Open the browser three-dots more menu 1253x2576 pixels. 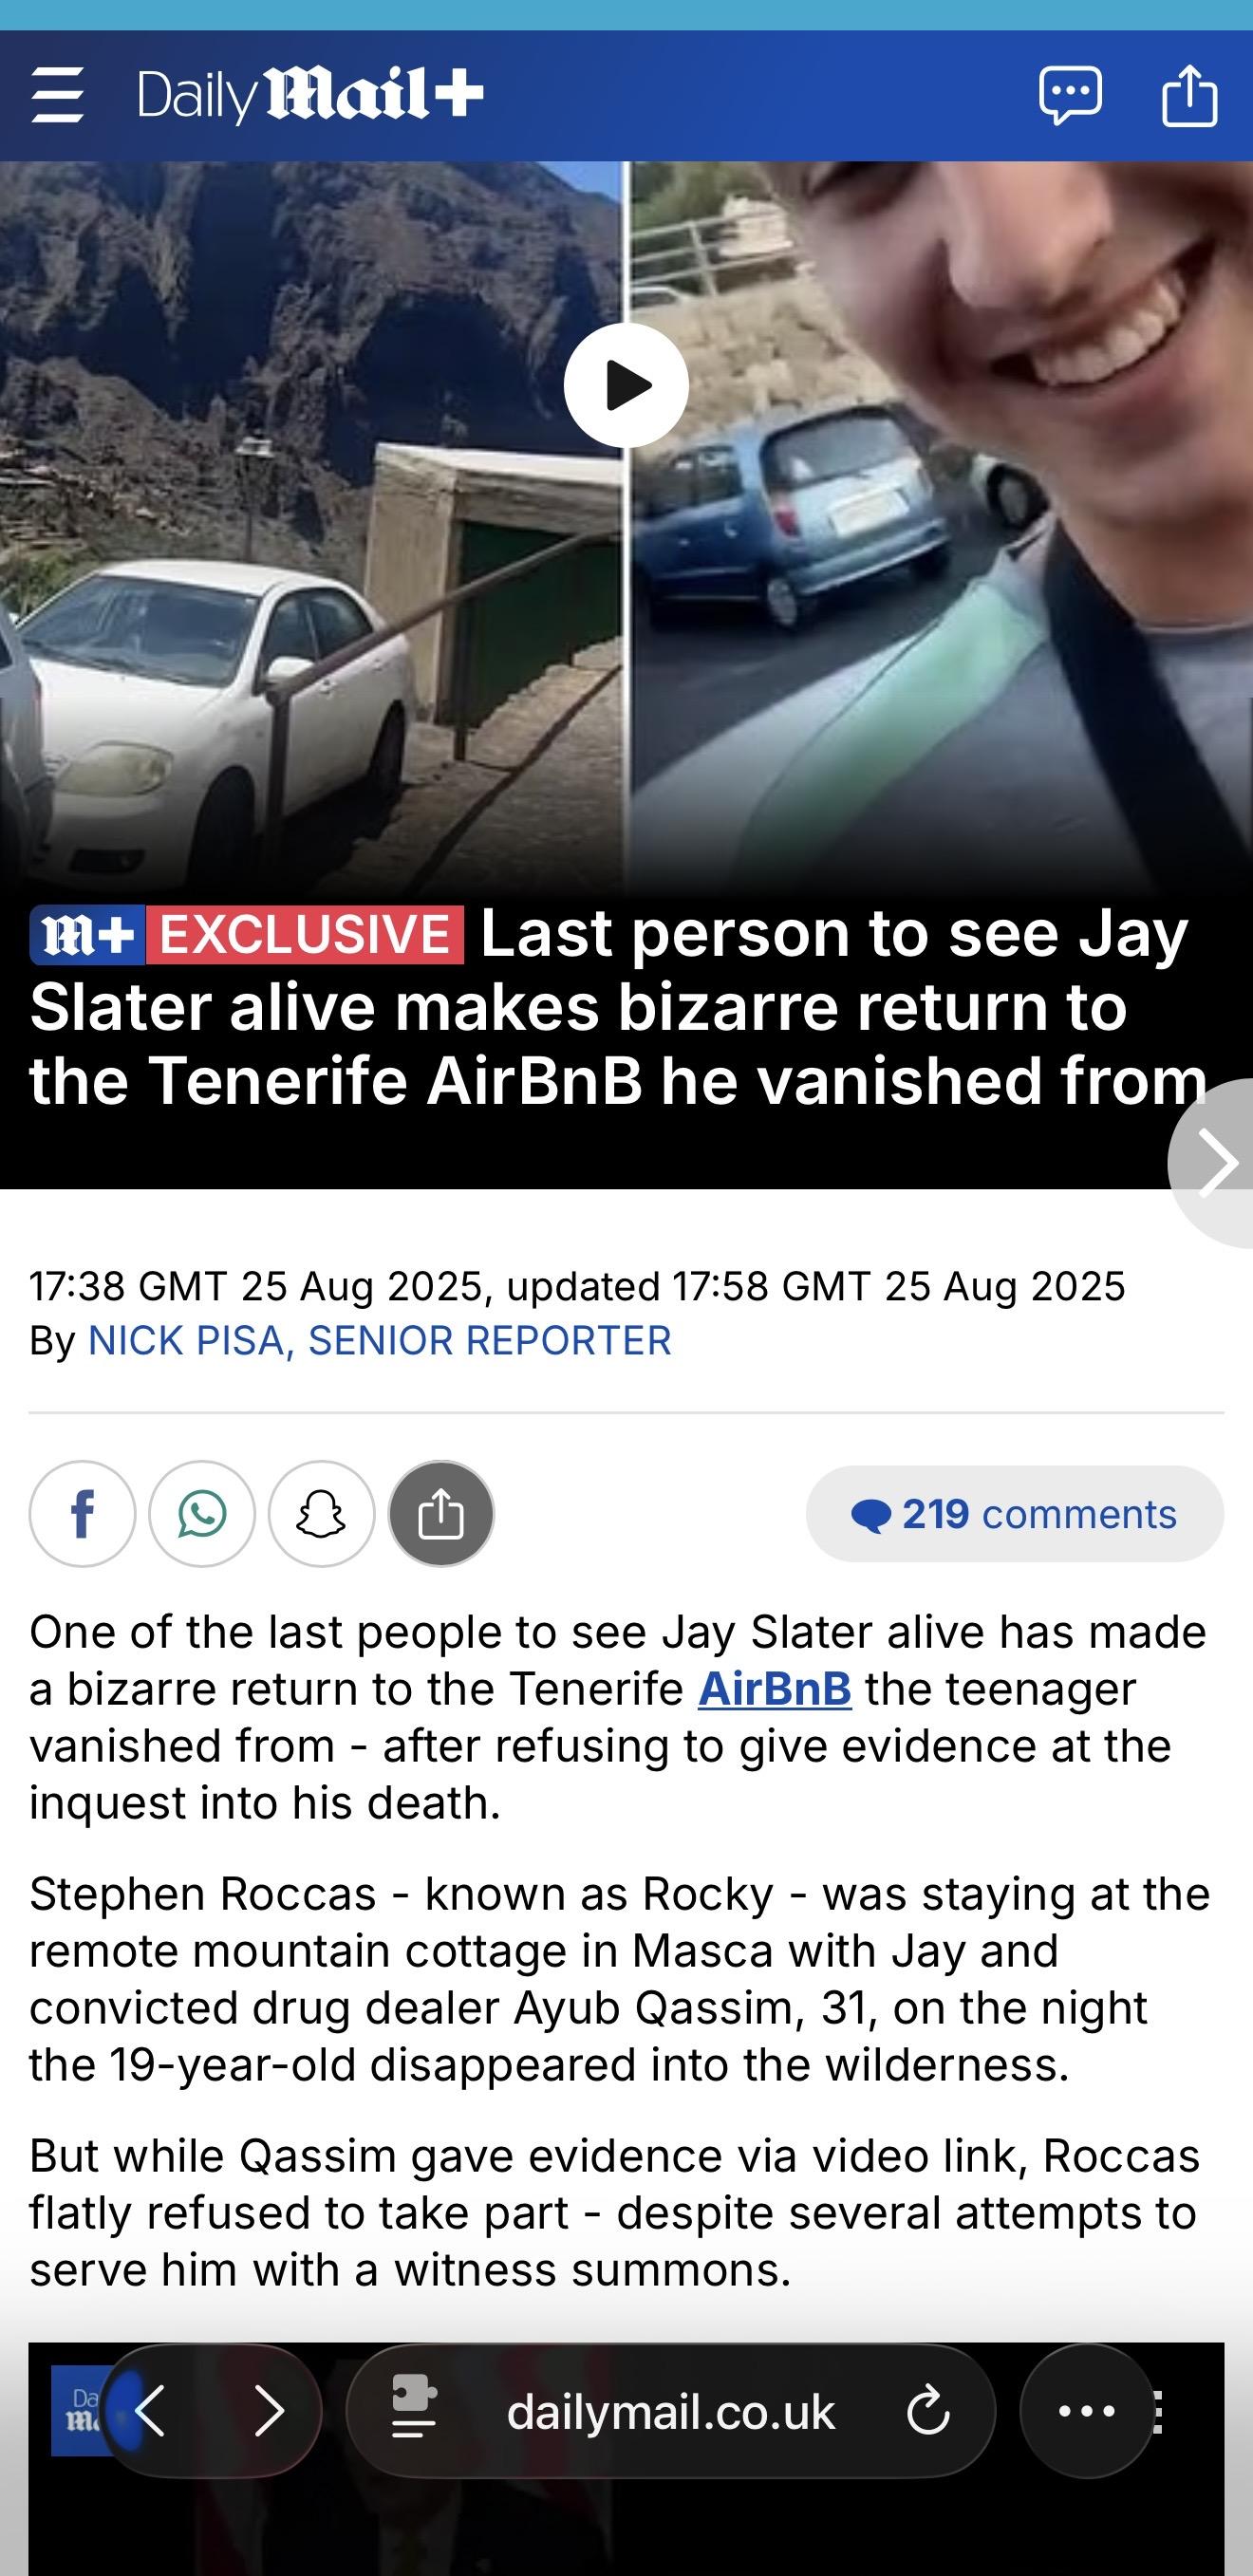coord(1087,2411)
